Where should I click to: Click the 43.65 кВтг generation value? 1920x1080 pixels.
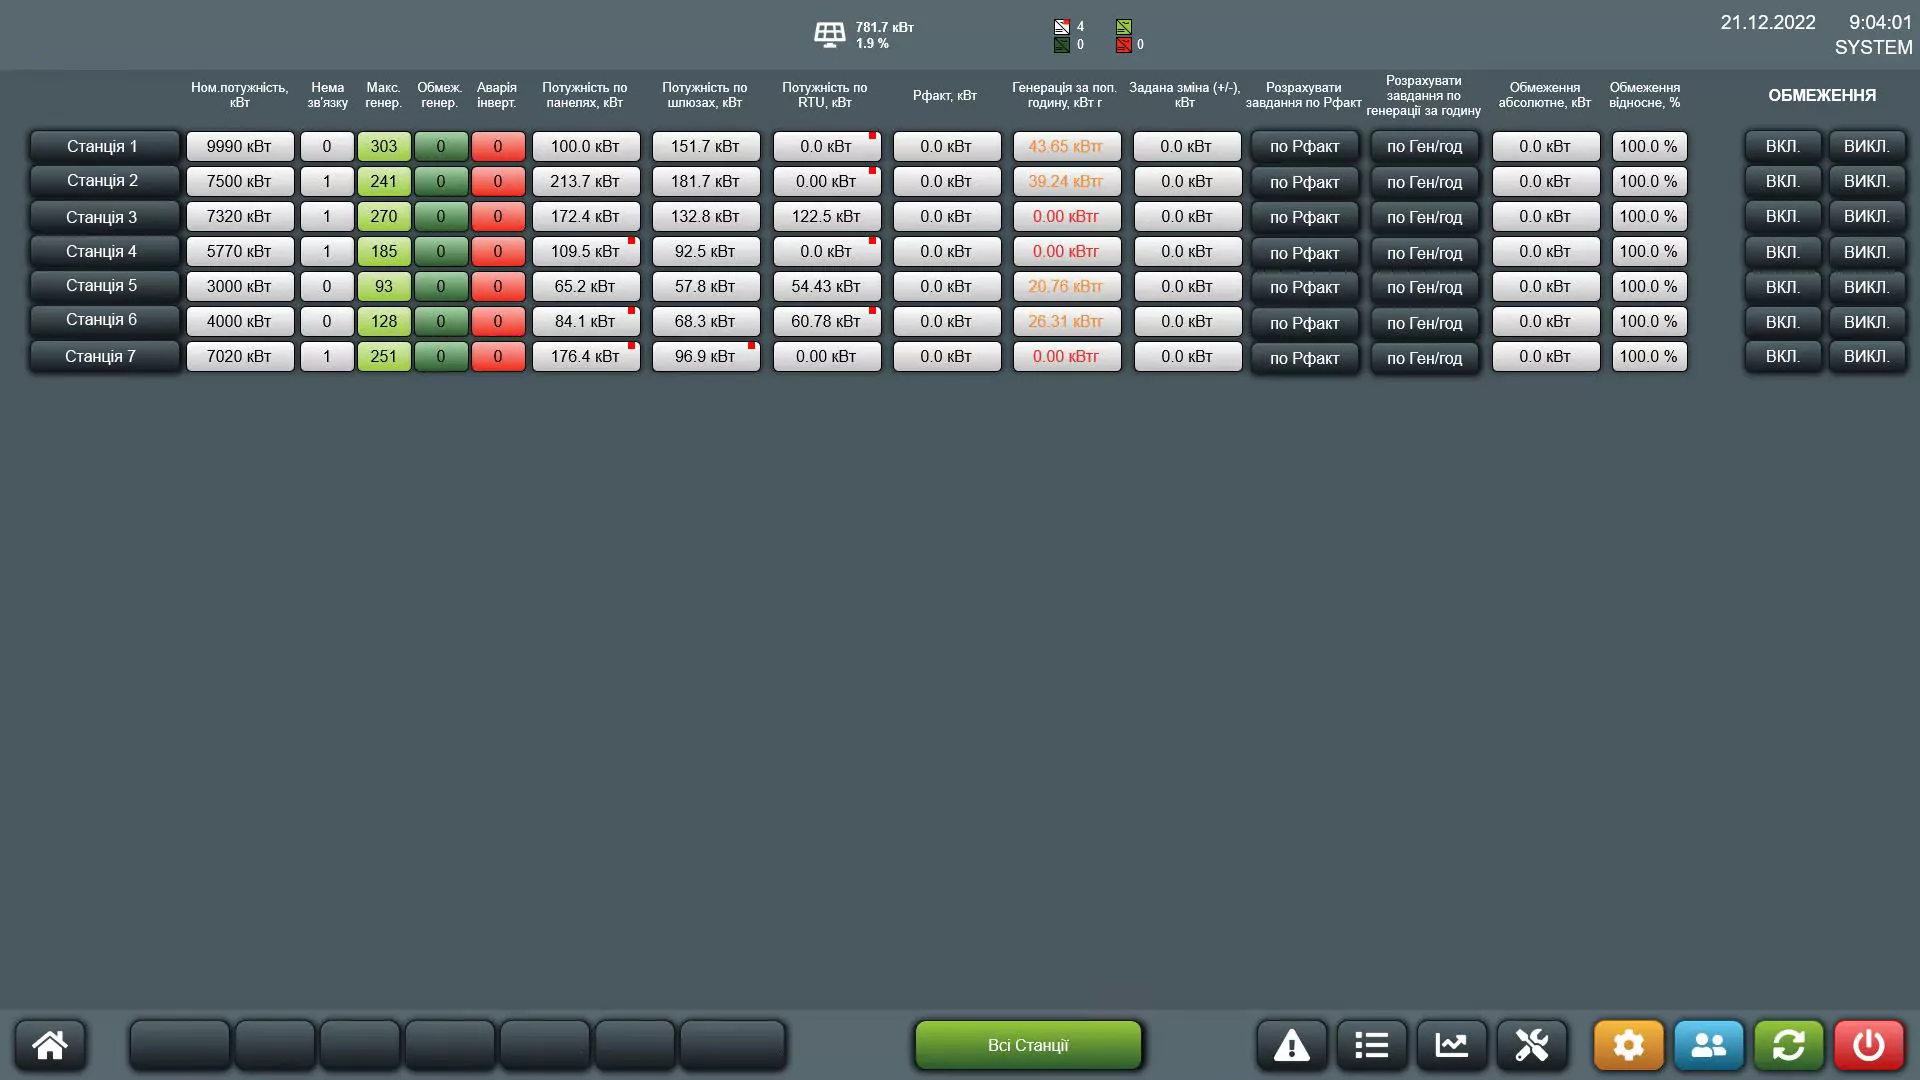tap(1067, 146)
